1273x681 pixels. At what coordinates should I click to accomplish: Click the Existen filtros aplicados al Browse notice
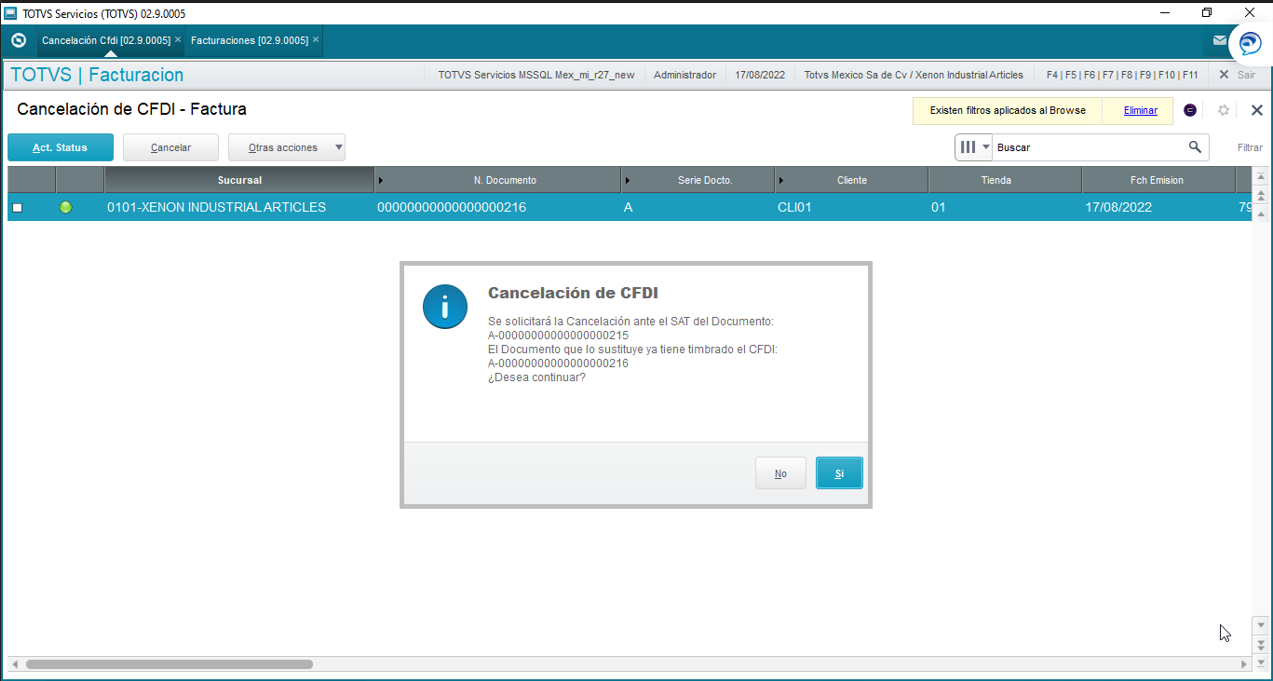tap(1007, 110)
